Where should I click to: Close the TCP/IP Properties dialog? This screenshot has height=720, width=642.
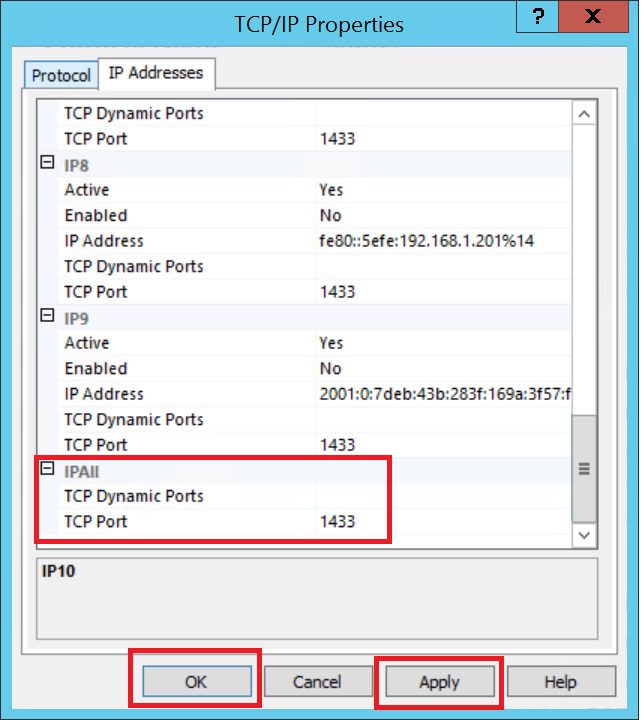(593, 17)
